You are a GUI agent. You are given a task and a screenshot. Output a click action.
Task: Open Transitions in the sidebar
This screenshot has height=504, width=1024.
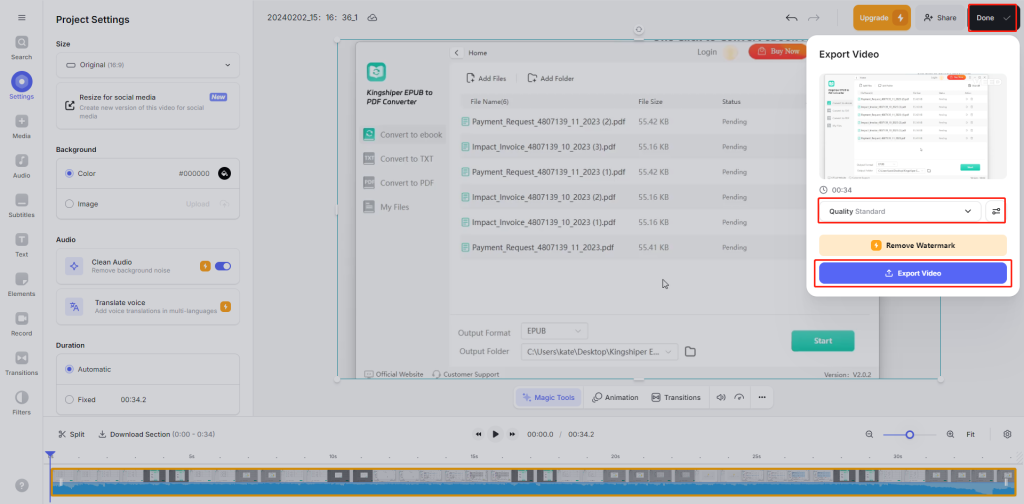(x=22, y=364)
